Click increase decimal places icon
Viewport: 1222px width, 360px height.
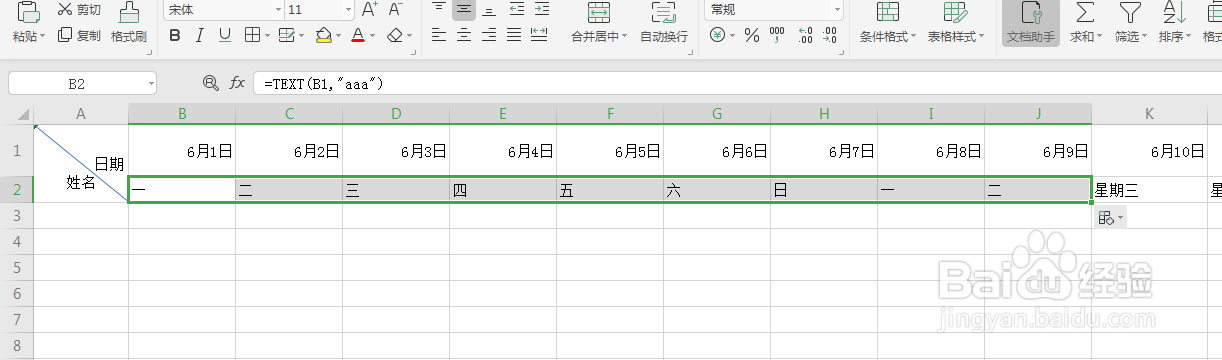tap(805, 36)
